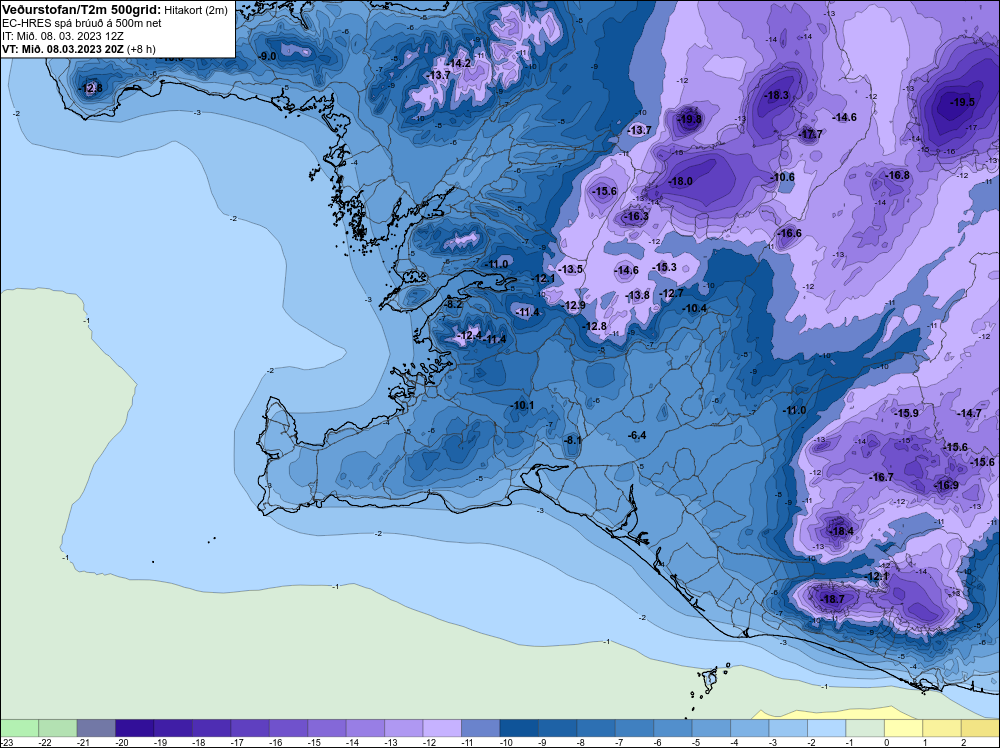1000x748 pixels.
Task: Click the -19.5 temperature label
Action: (962, 102)
